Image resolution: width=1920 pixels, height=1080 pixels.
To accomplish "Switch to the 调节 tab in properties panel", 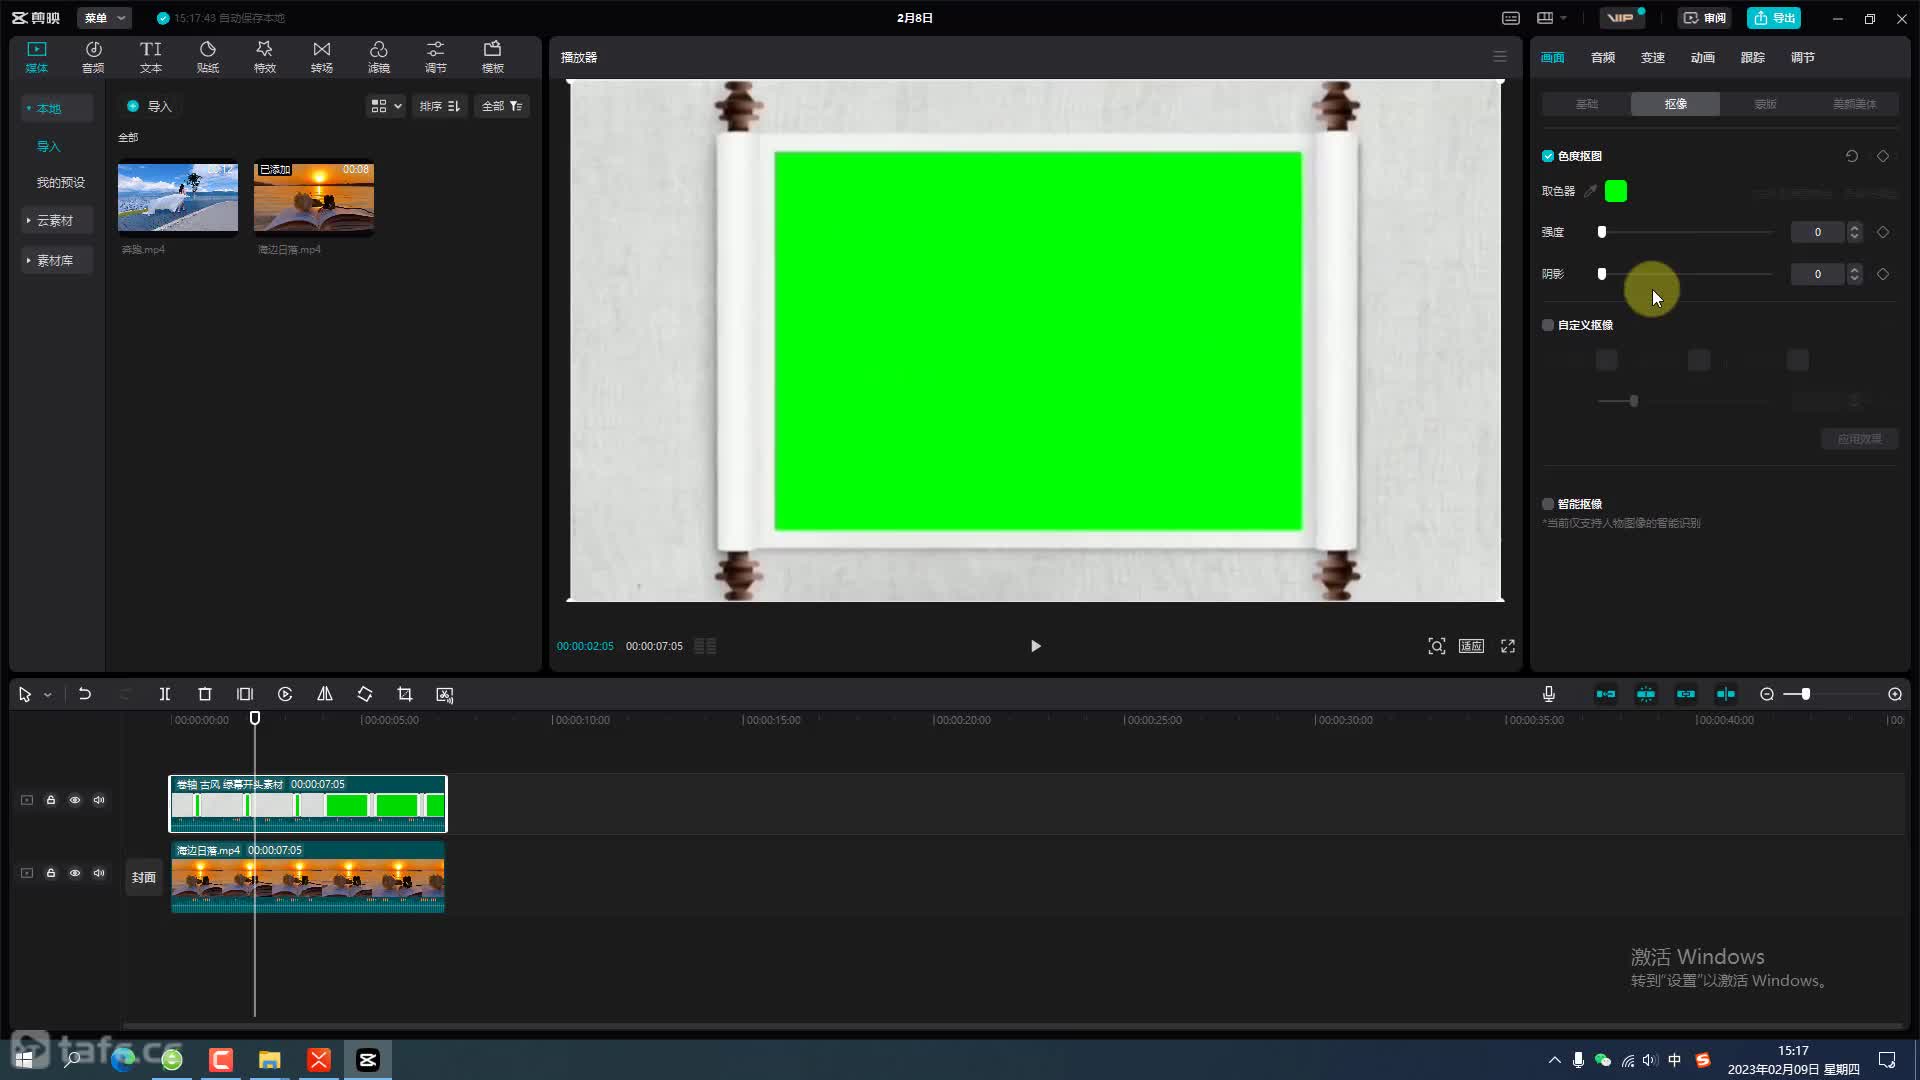I will point(1803,58).
